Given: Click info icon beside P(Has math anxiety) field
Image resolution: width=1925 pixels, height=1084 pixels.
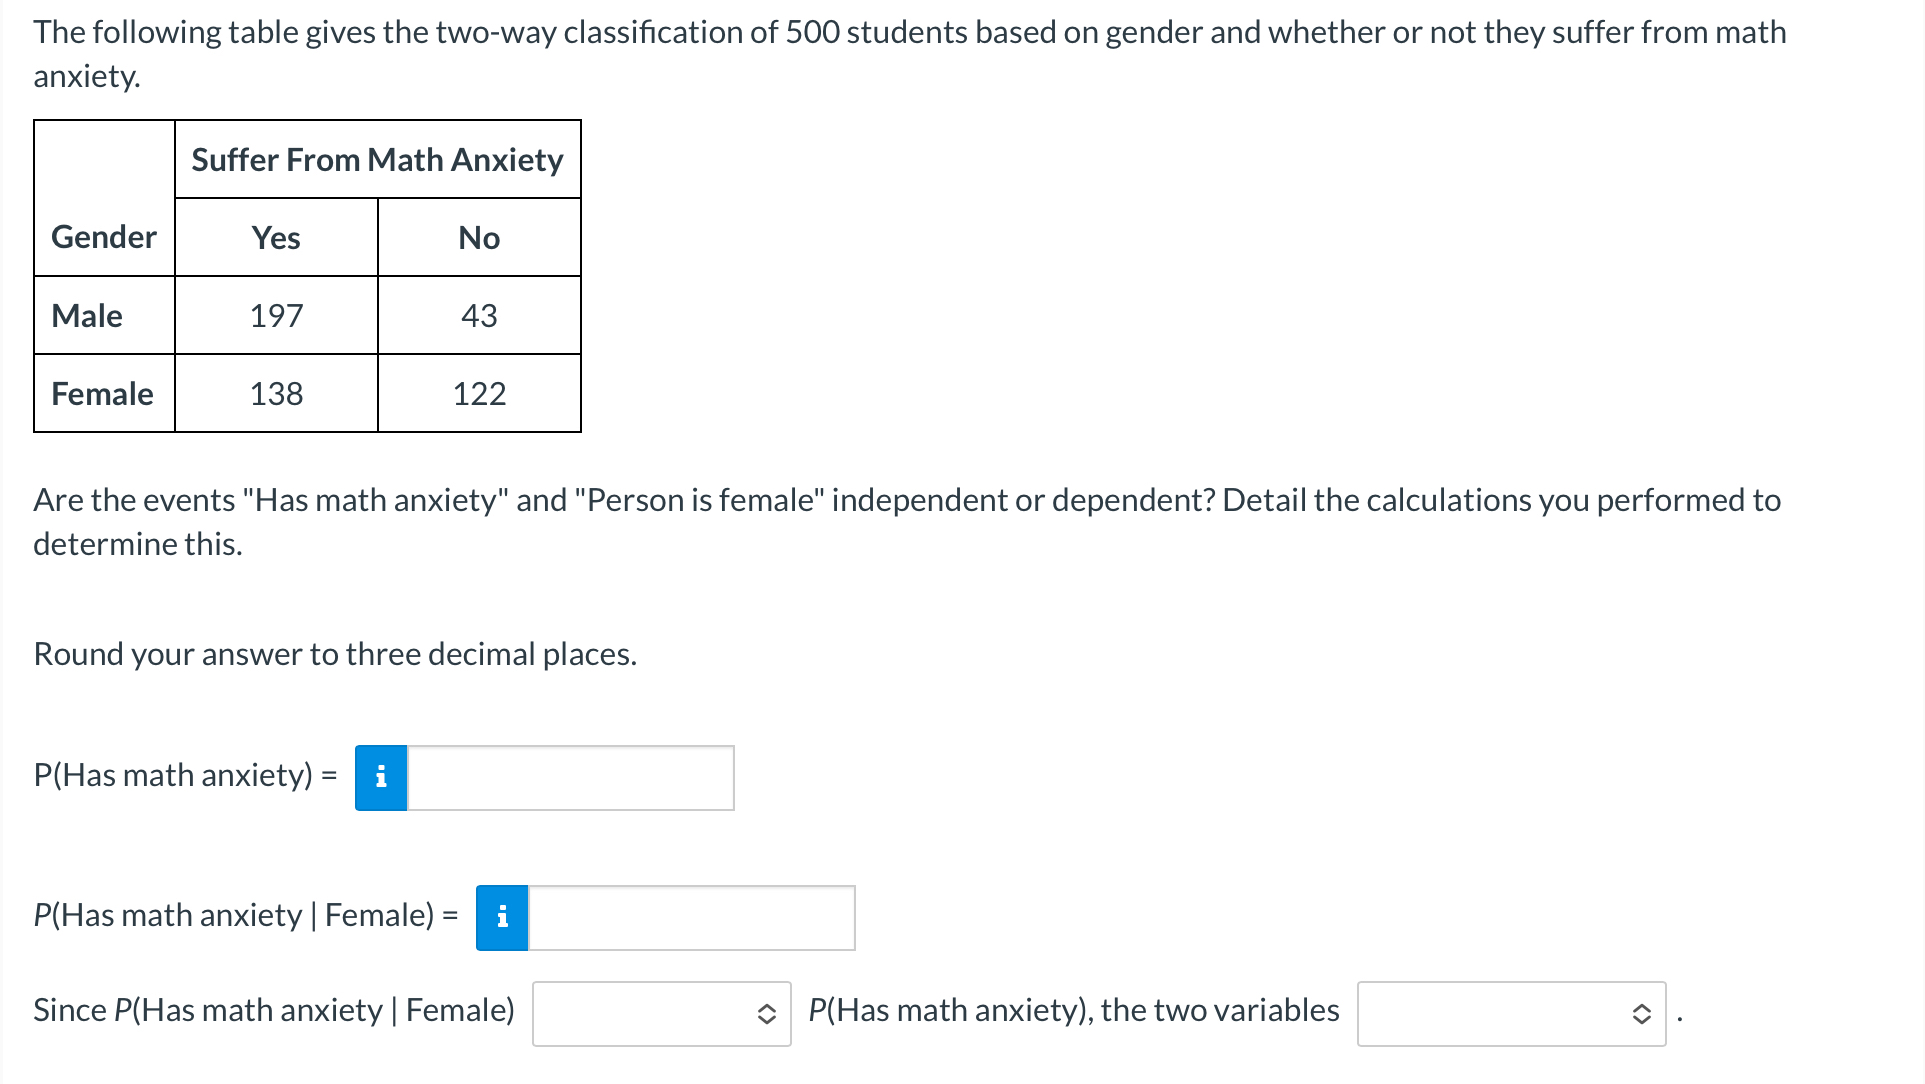Looking at the screenshot, I should (381, 777).
